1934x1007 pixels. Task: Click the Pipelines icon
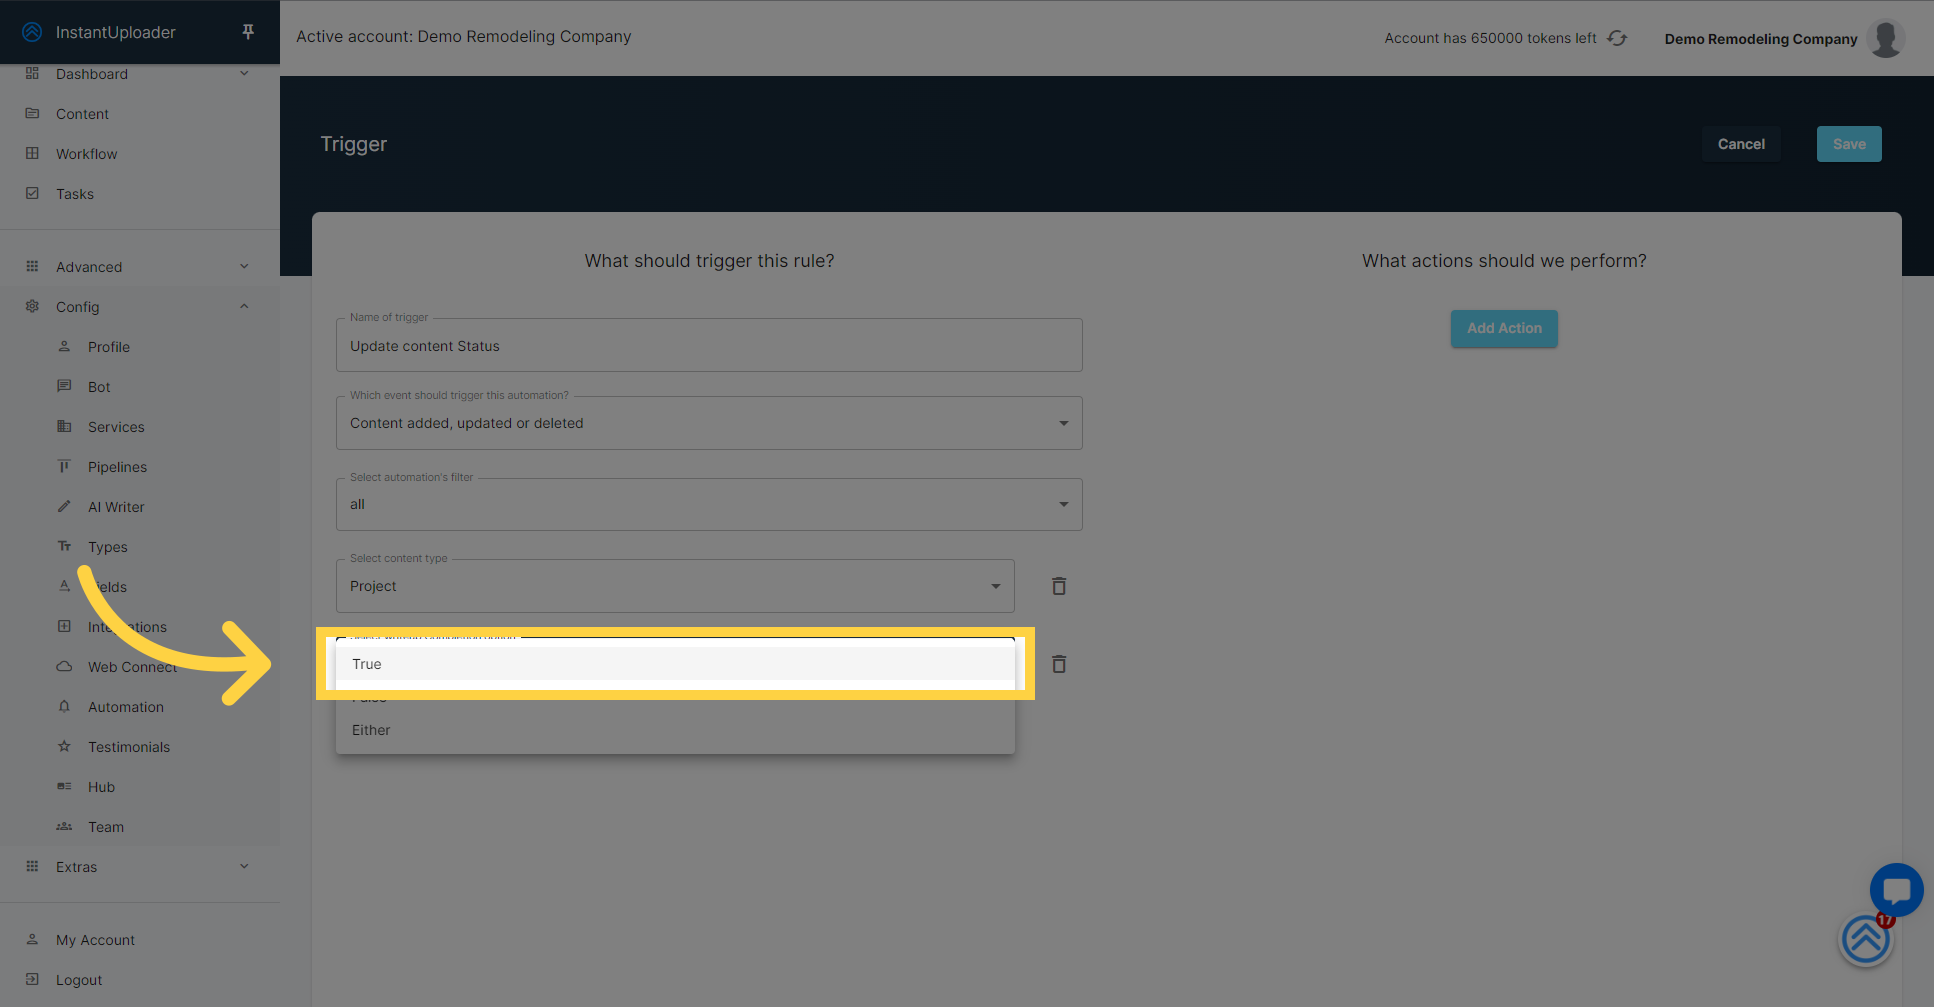(x=64, y=467)
